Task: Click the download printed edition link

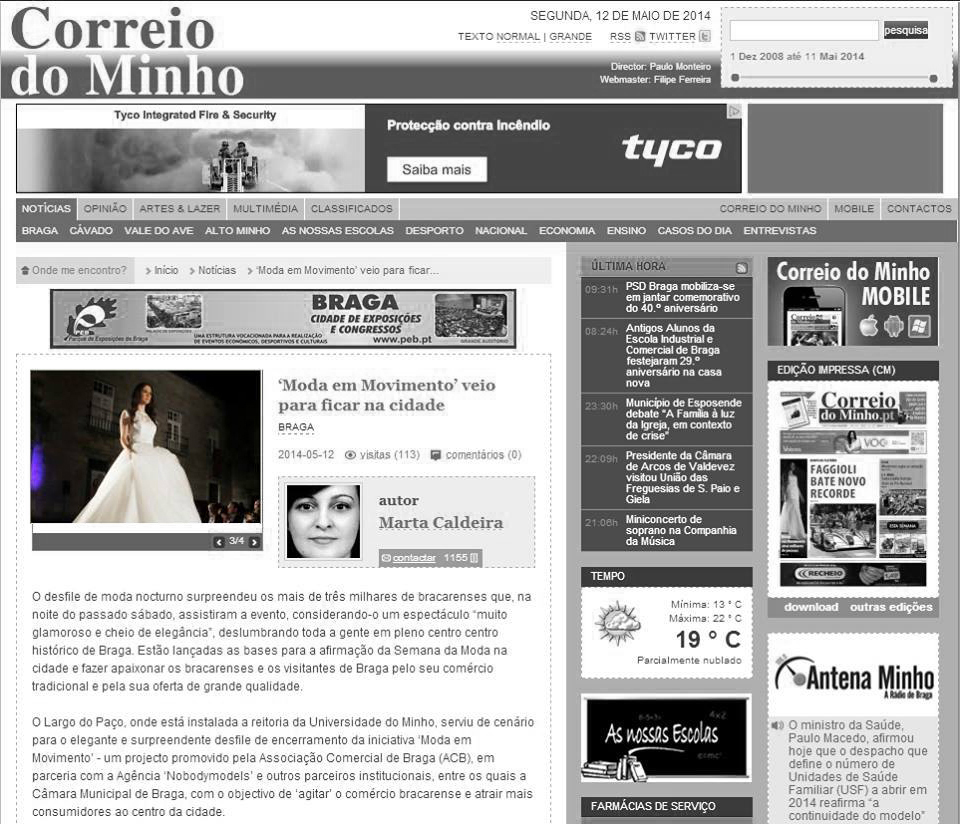Action: coord(811,607)
